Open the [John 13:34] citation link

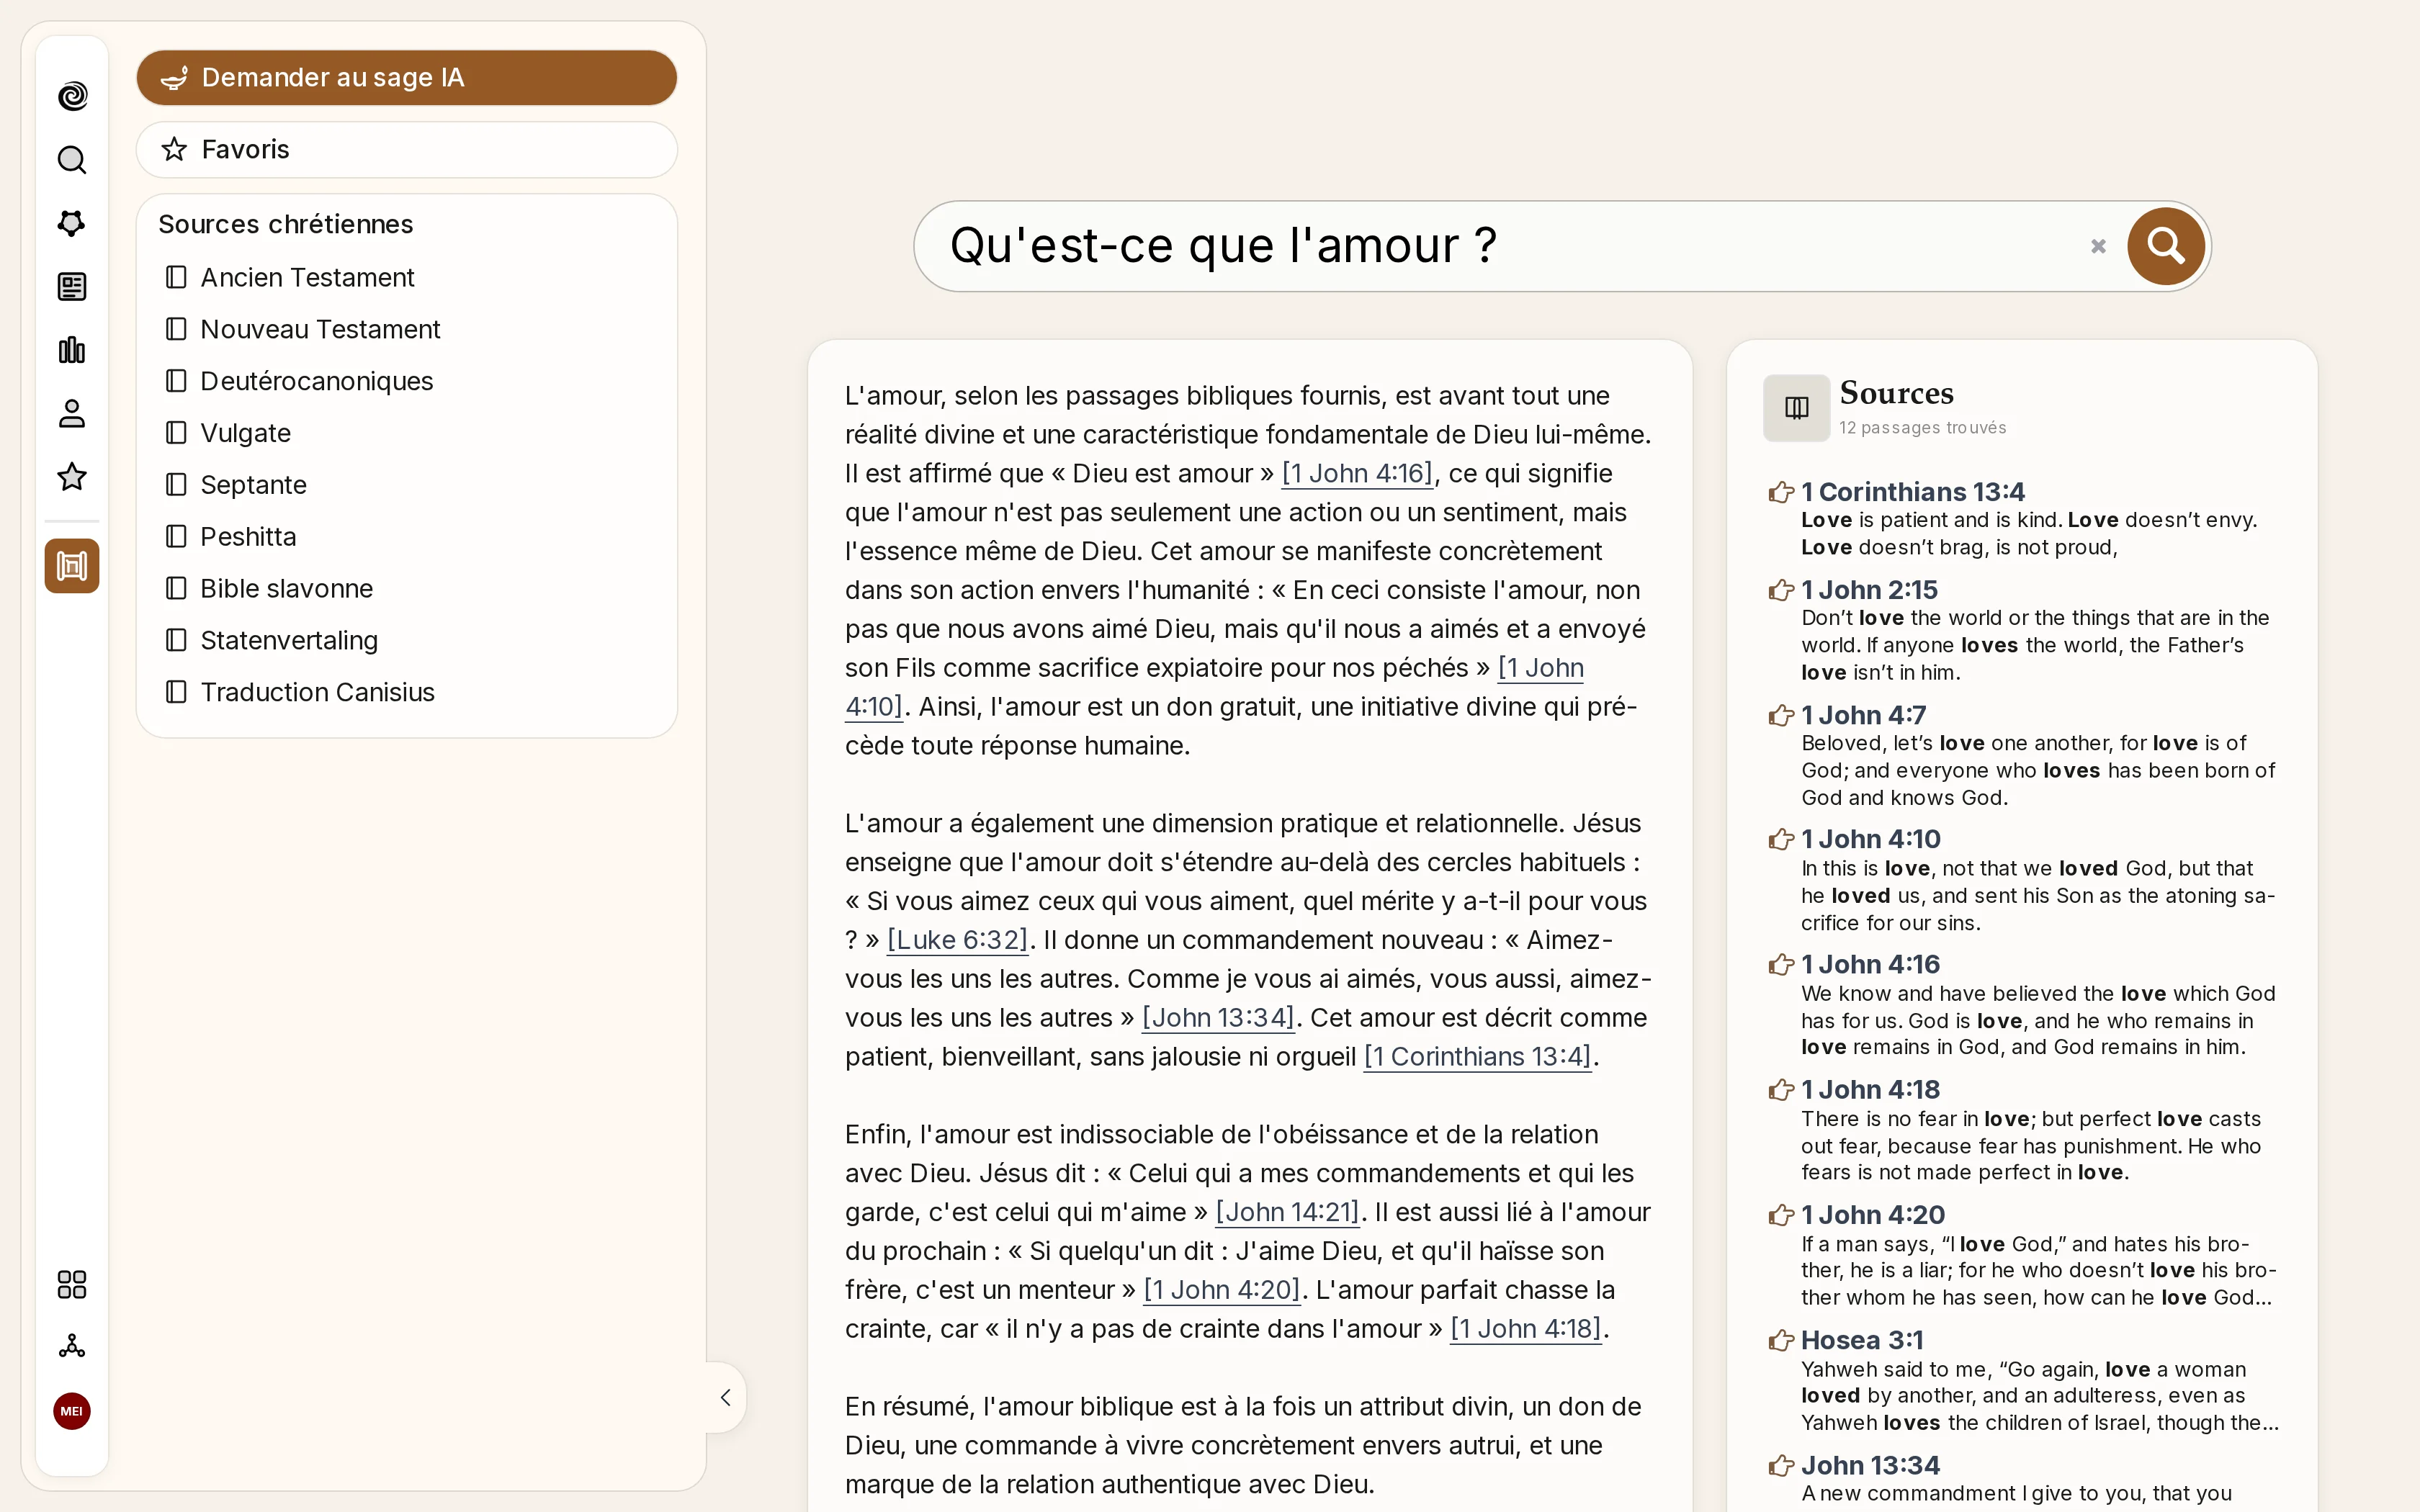pyautogui.click(x=1219, y=1018)
